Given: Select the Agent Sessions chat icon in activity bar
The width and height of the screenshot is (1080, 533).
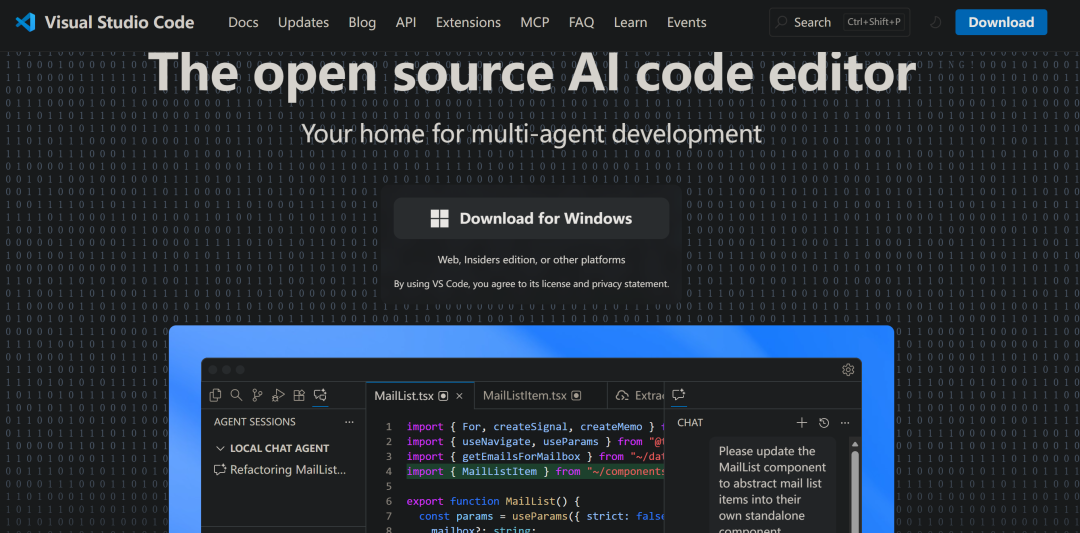Looking at the screenshot, I should click(x=320, y=395).
